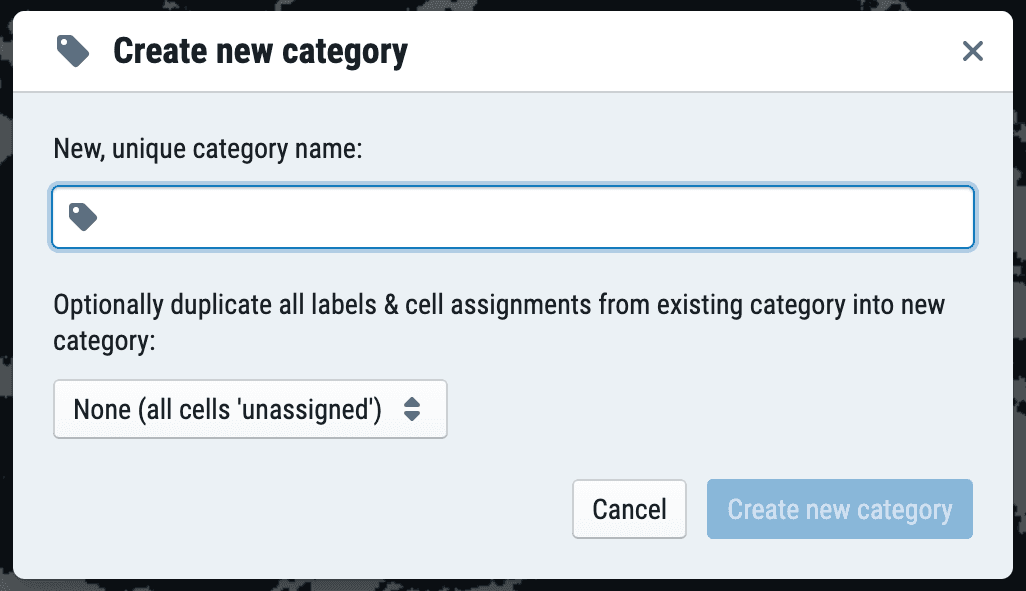This screenshot has width=1026, height=591.
Task: Click the price-tag glyph beside 'Create new category'
Action: tap(72, 50)
